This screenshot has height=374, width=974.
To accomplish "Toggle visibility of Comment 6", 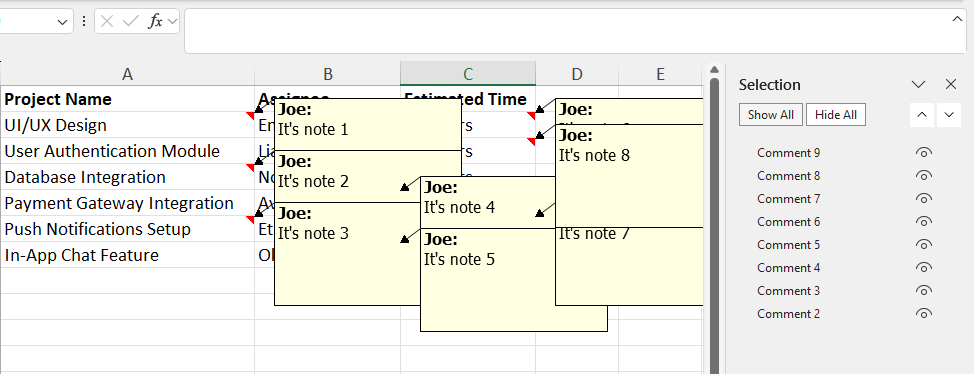I will (924, 222).
